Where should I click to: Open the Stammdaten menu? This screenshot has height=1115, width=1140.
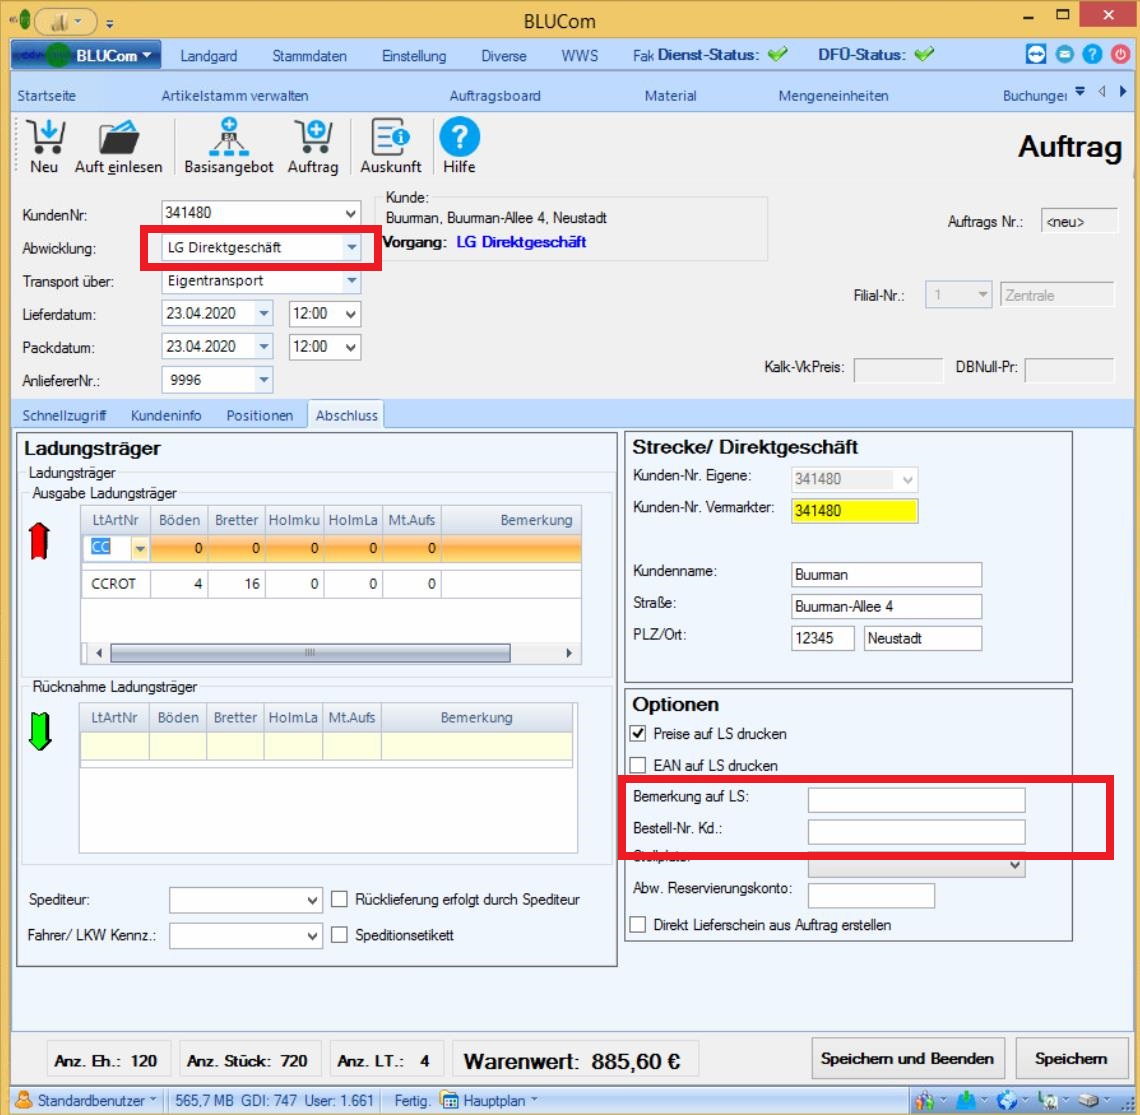[309, 56]
